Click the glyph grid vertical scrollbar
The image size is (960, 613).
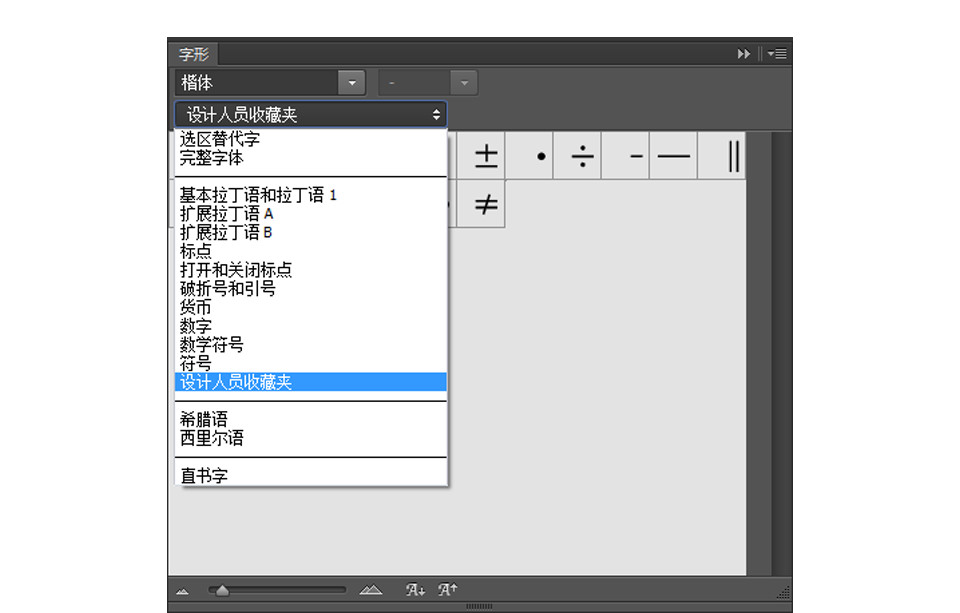coord(781,353)
